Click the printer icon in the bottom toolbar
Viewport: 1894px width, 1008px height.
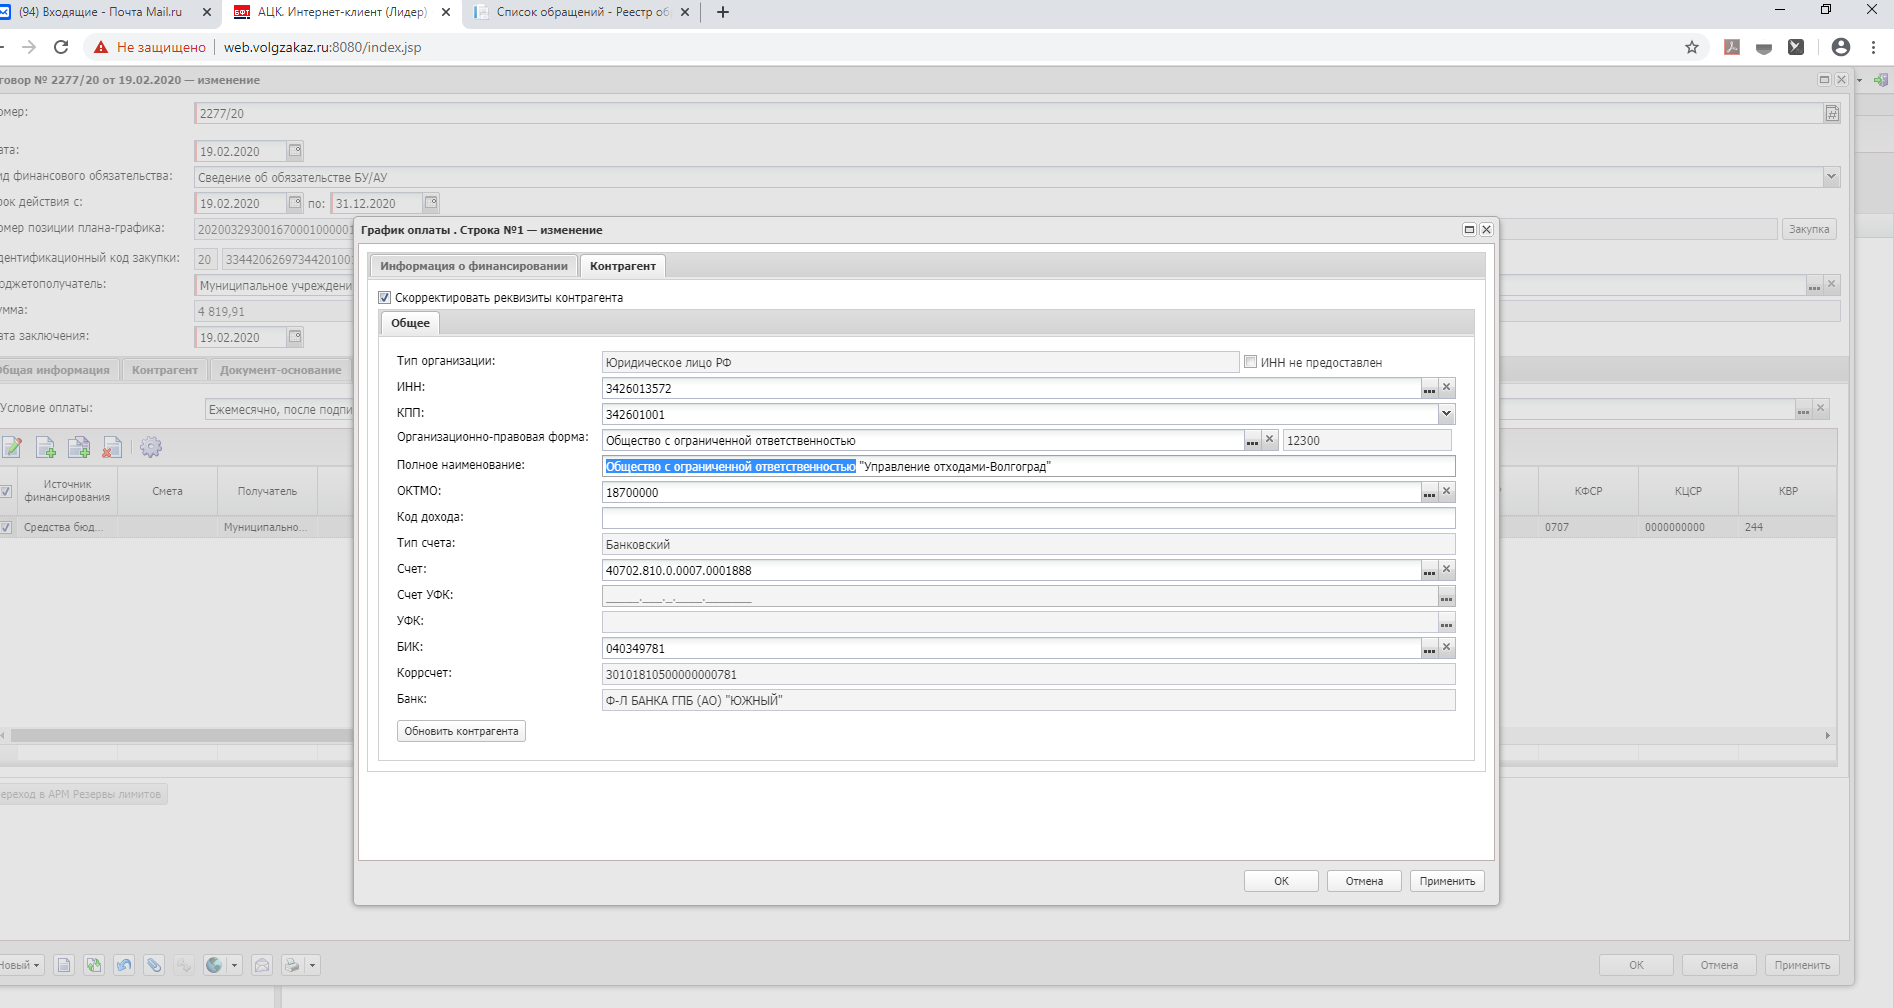(x=292, y=965)
